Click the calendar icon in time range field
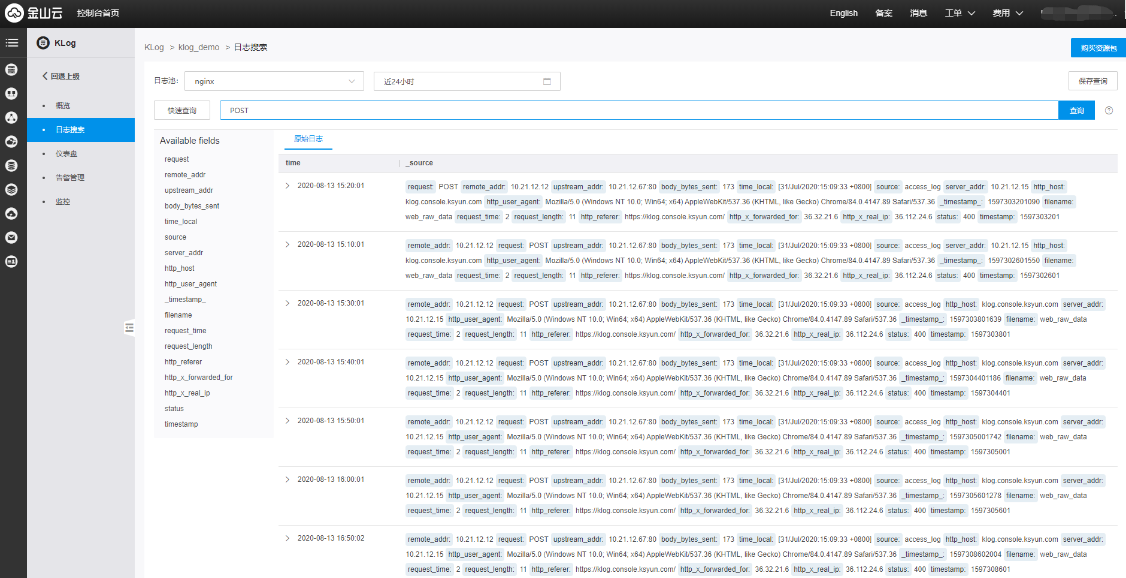The height and width of the screenshot is (578, 1126). click(547, 81)
